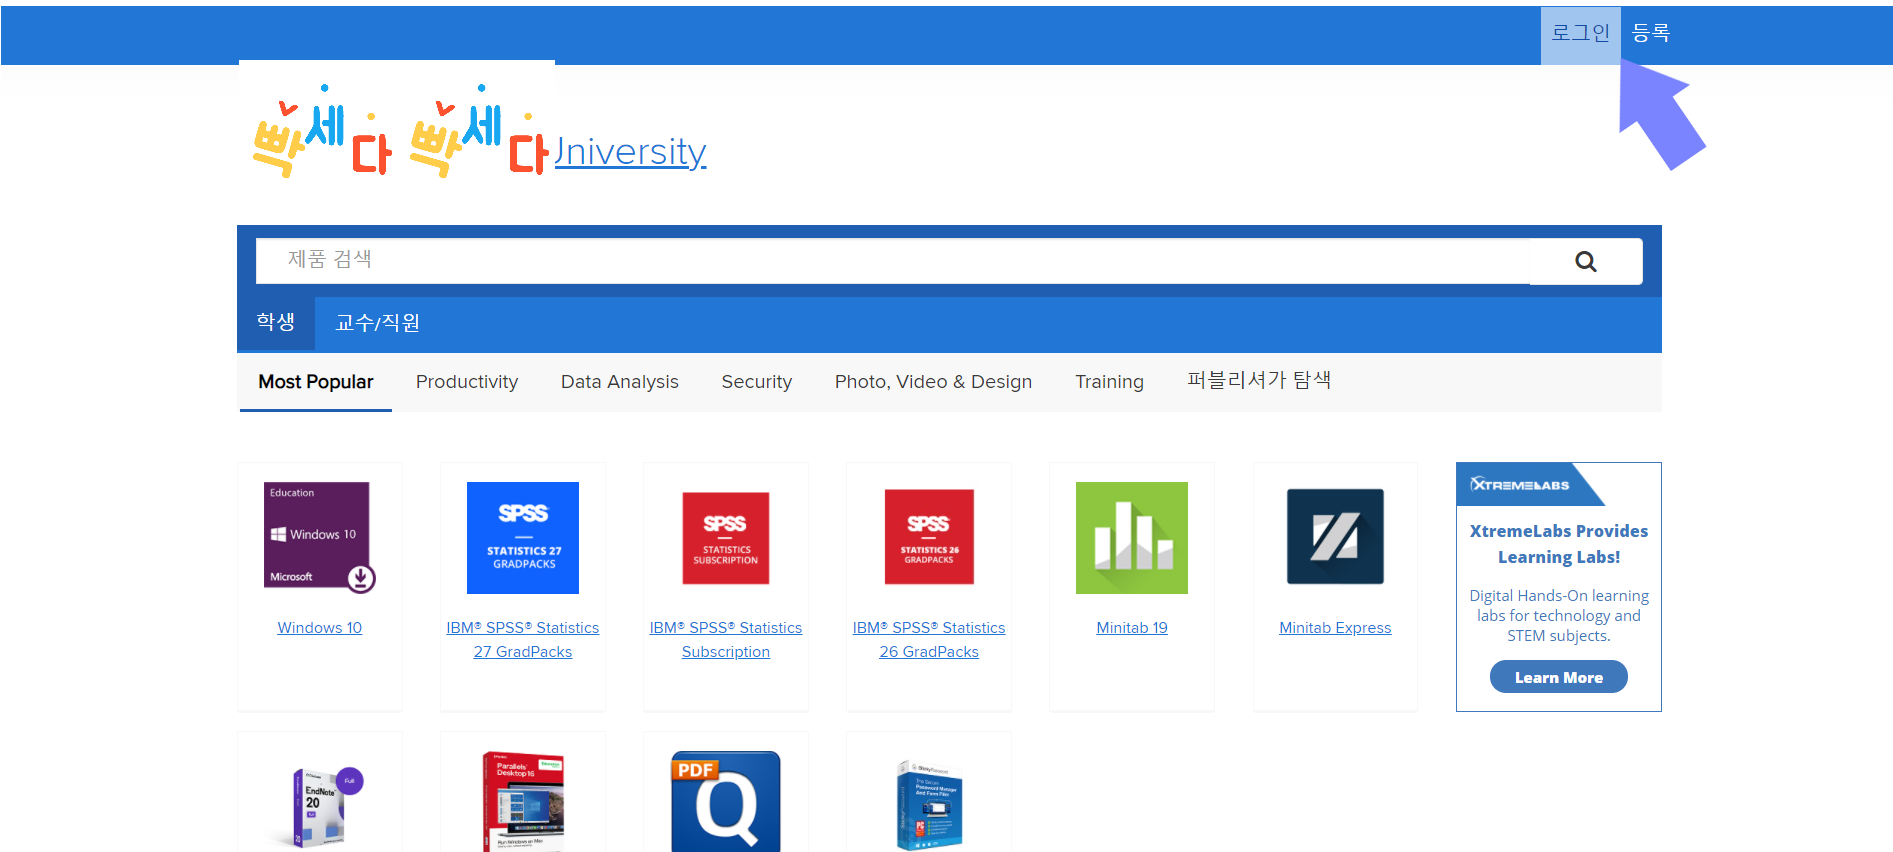Click the search magnifier button

(1586, 262)
